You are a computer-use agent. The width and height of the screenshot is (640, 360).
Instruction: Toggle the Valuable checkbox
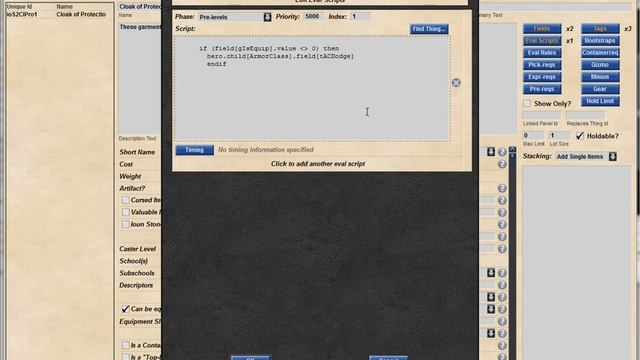coord(126,212)
